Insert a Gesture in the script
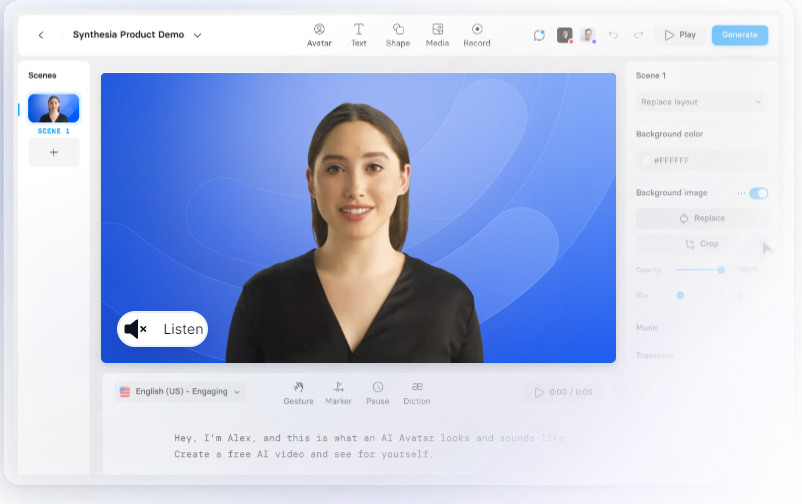 click(x=298, y=393)
